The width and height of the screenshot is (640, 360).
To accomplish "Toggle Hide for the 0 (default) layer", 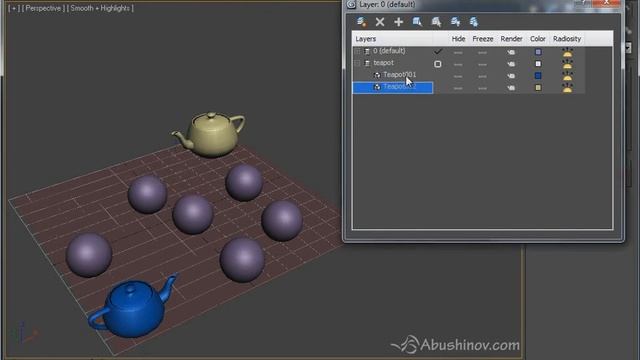I will click(x=458, y=52).
